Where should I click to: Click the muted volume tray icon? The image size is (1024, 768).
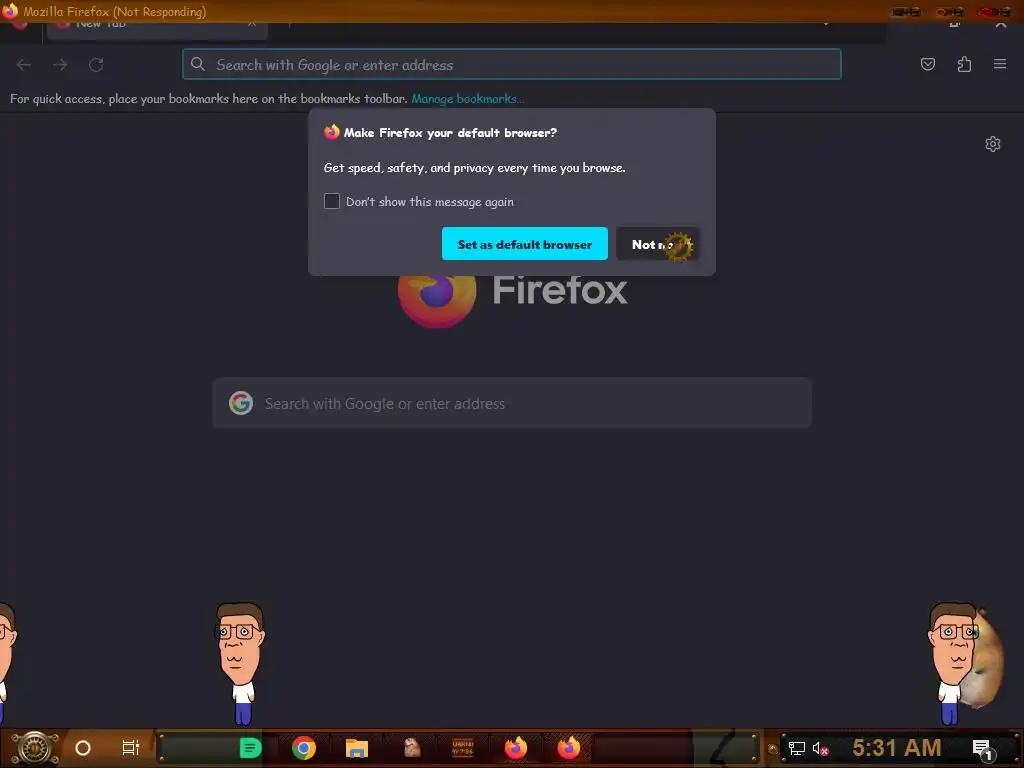(820, 748)
